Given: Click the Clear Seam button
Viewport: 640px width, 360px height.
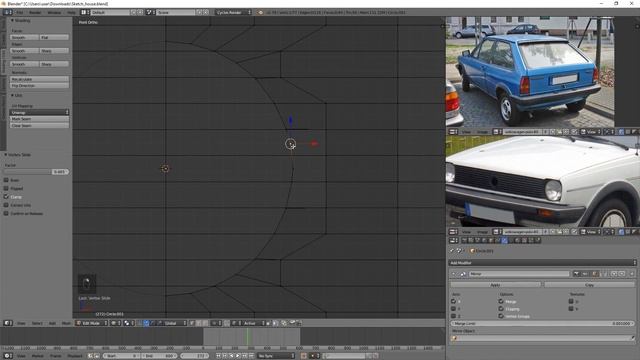Looking at the screenshot, I should tap(40, 125).
